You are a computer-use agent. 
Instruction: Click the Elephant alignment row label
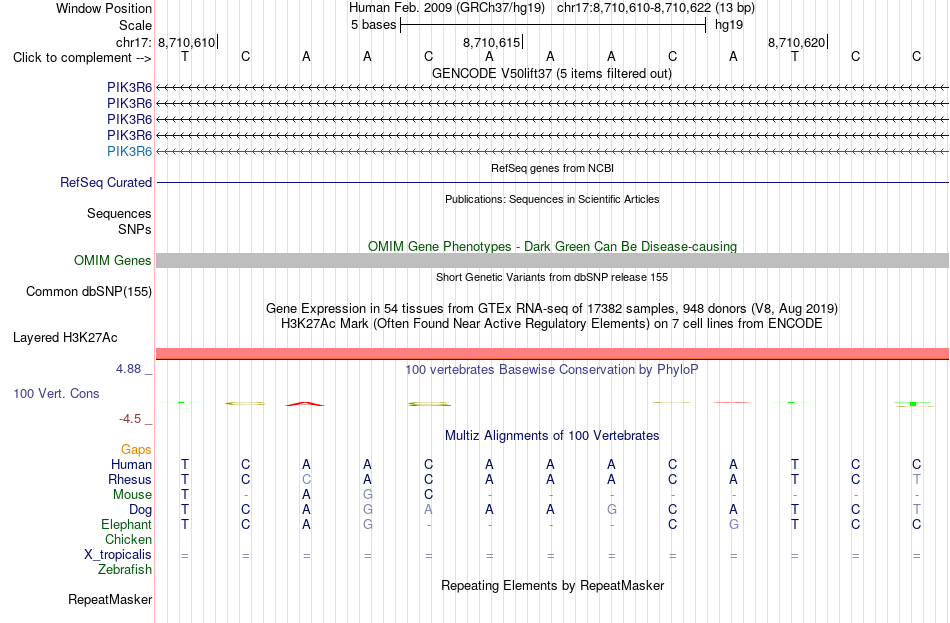click(126, 524)
